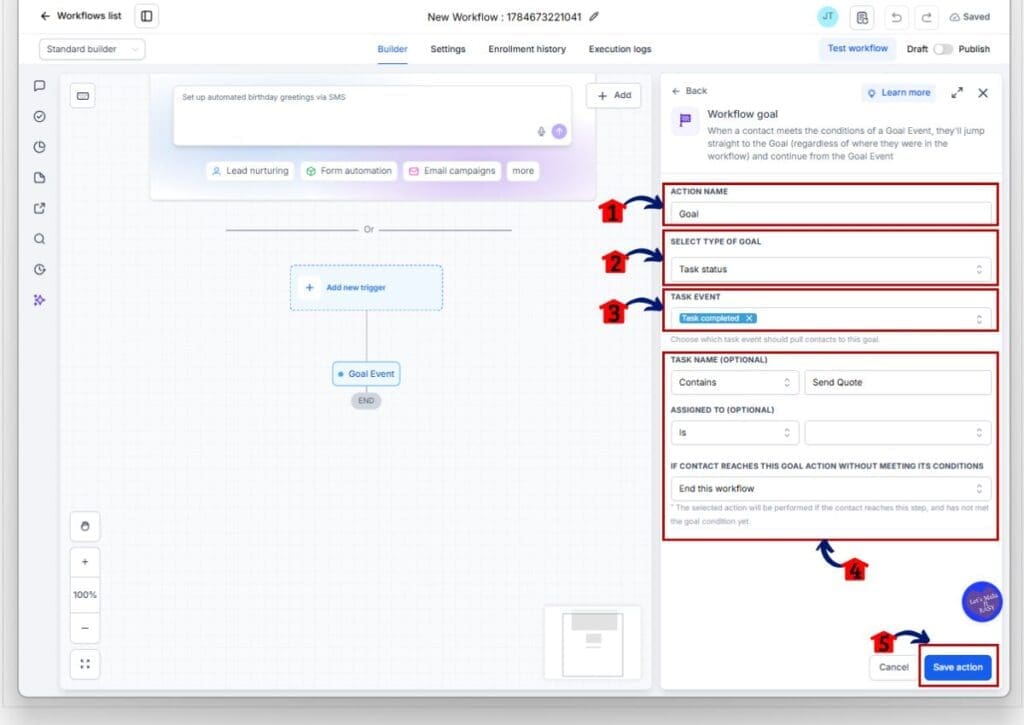Open the sticky note sidebar icon

click(x=40, y=178)
